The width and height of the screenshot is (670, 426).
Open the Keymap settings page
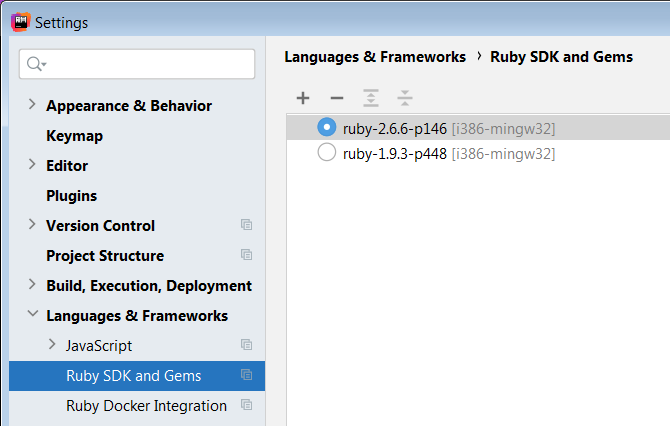coord(74,136)
